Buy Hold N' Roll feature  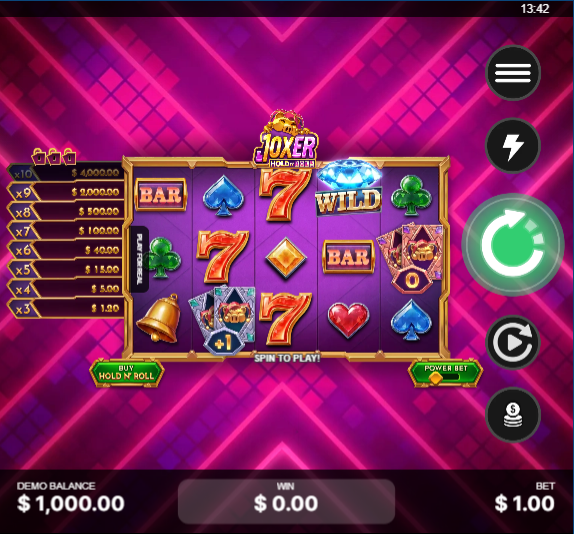point(127,373)
